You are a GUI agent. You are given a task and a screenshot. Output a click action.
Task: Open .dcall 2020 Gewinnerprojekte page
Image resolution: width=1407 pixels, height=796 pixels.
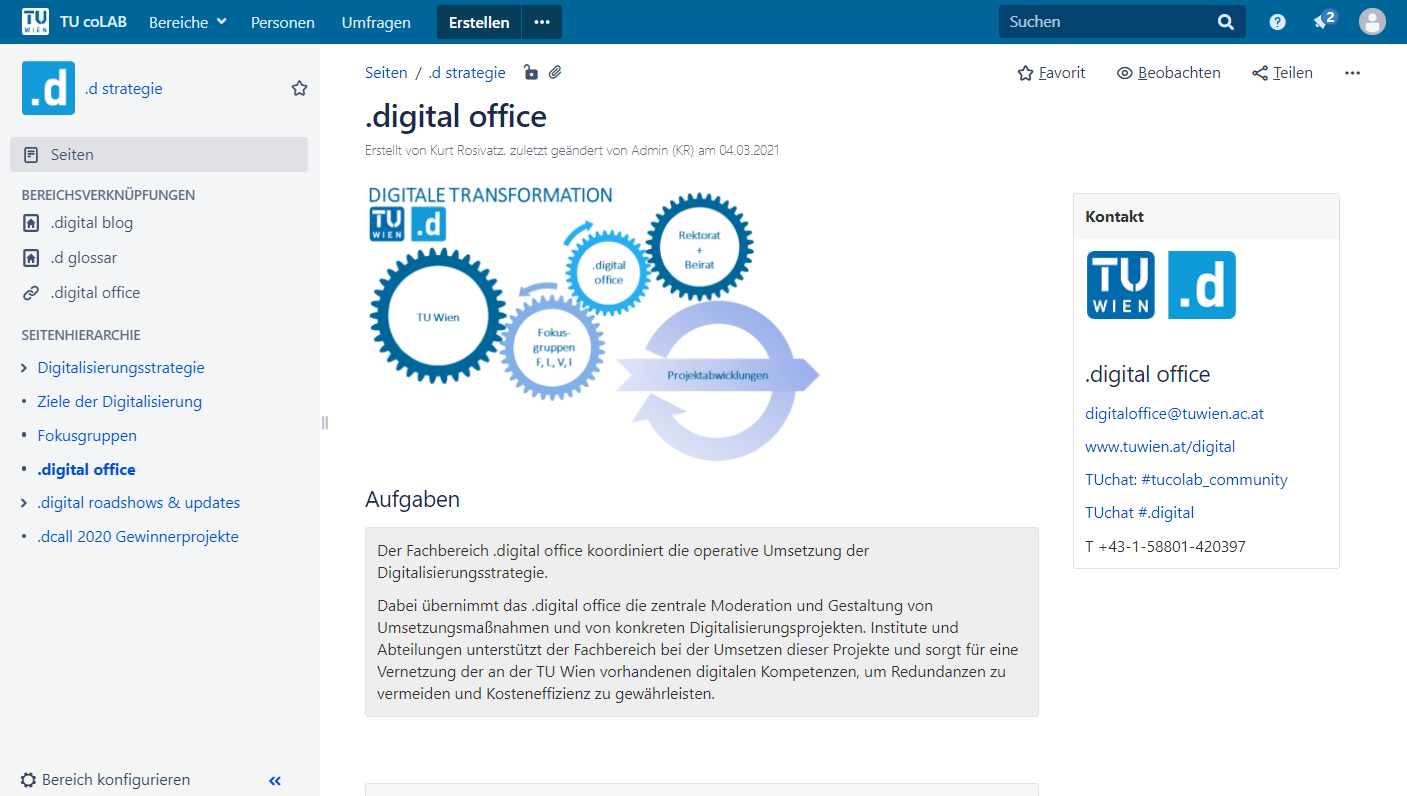138,537
